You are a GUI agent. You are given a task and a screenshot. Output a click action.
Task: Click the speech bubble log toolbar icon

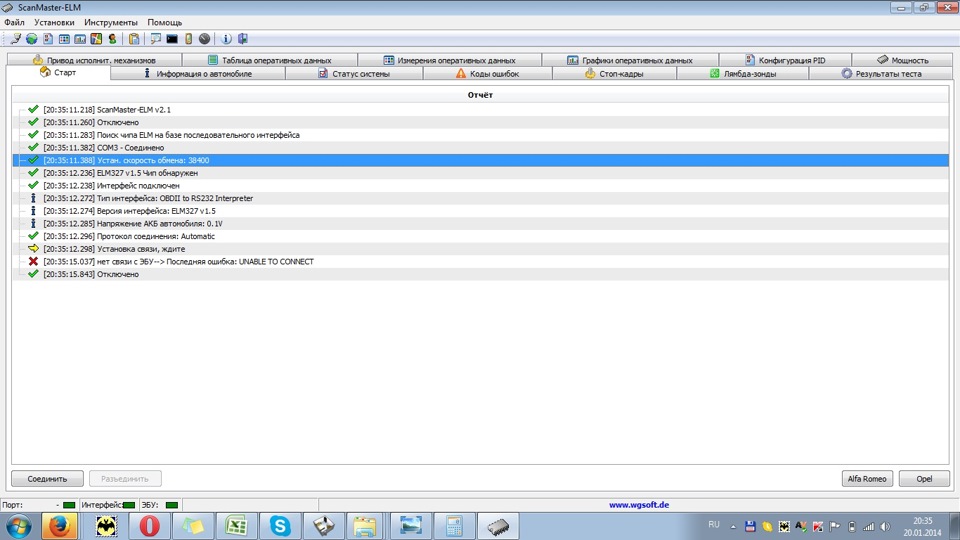pos(156,39)
